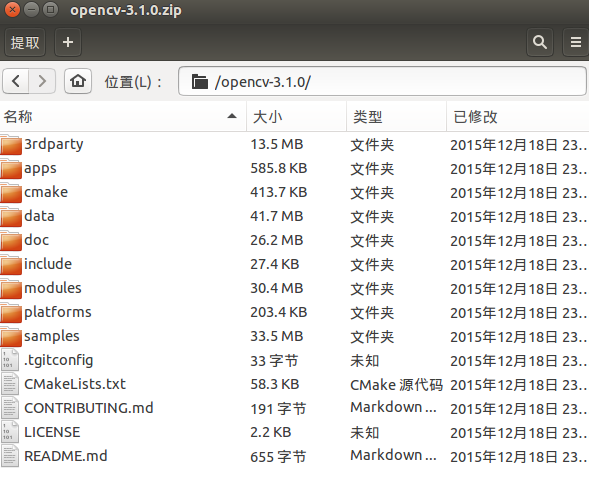Click the Markdown type cell in the README.md row

coord(393,455)
